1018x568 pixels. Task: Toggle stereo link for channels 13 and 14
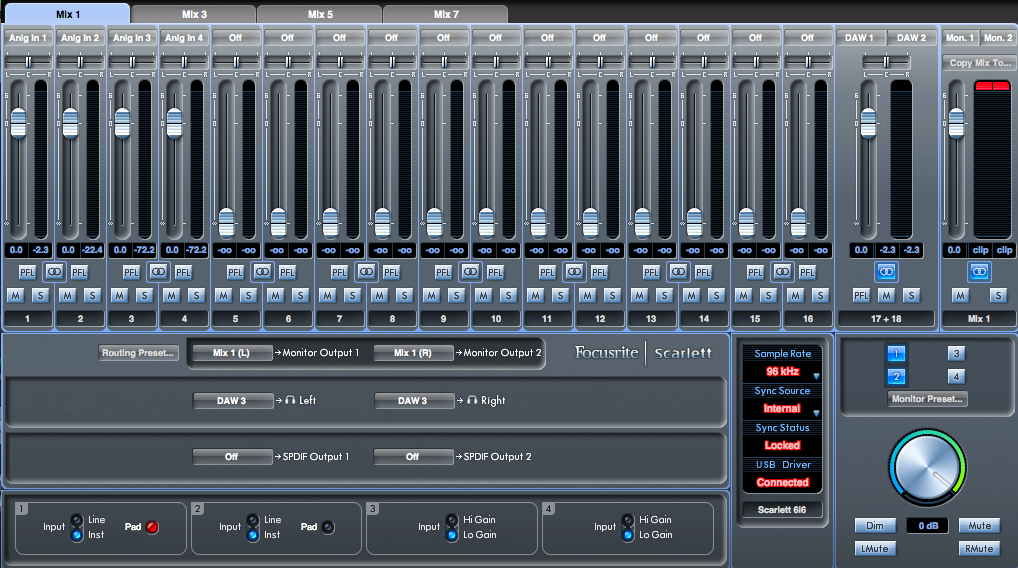point(678,271)
